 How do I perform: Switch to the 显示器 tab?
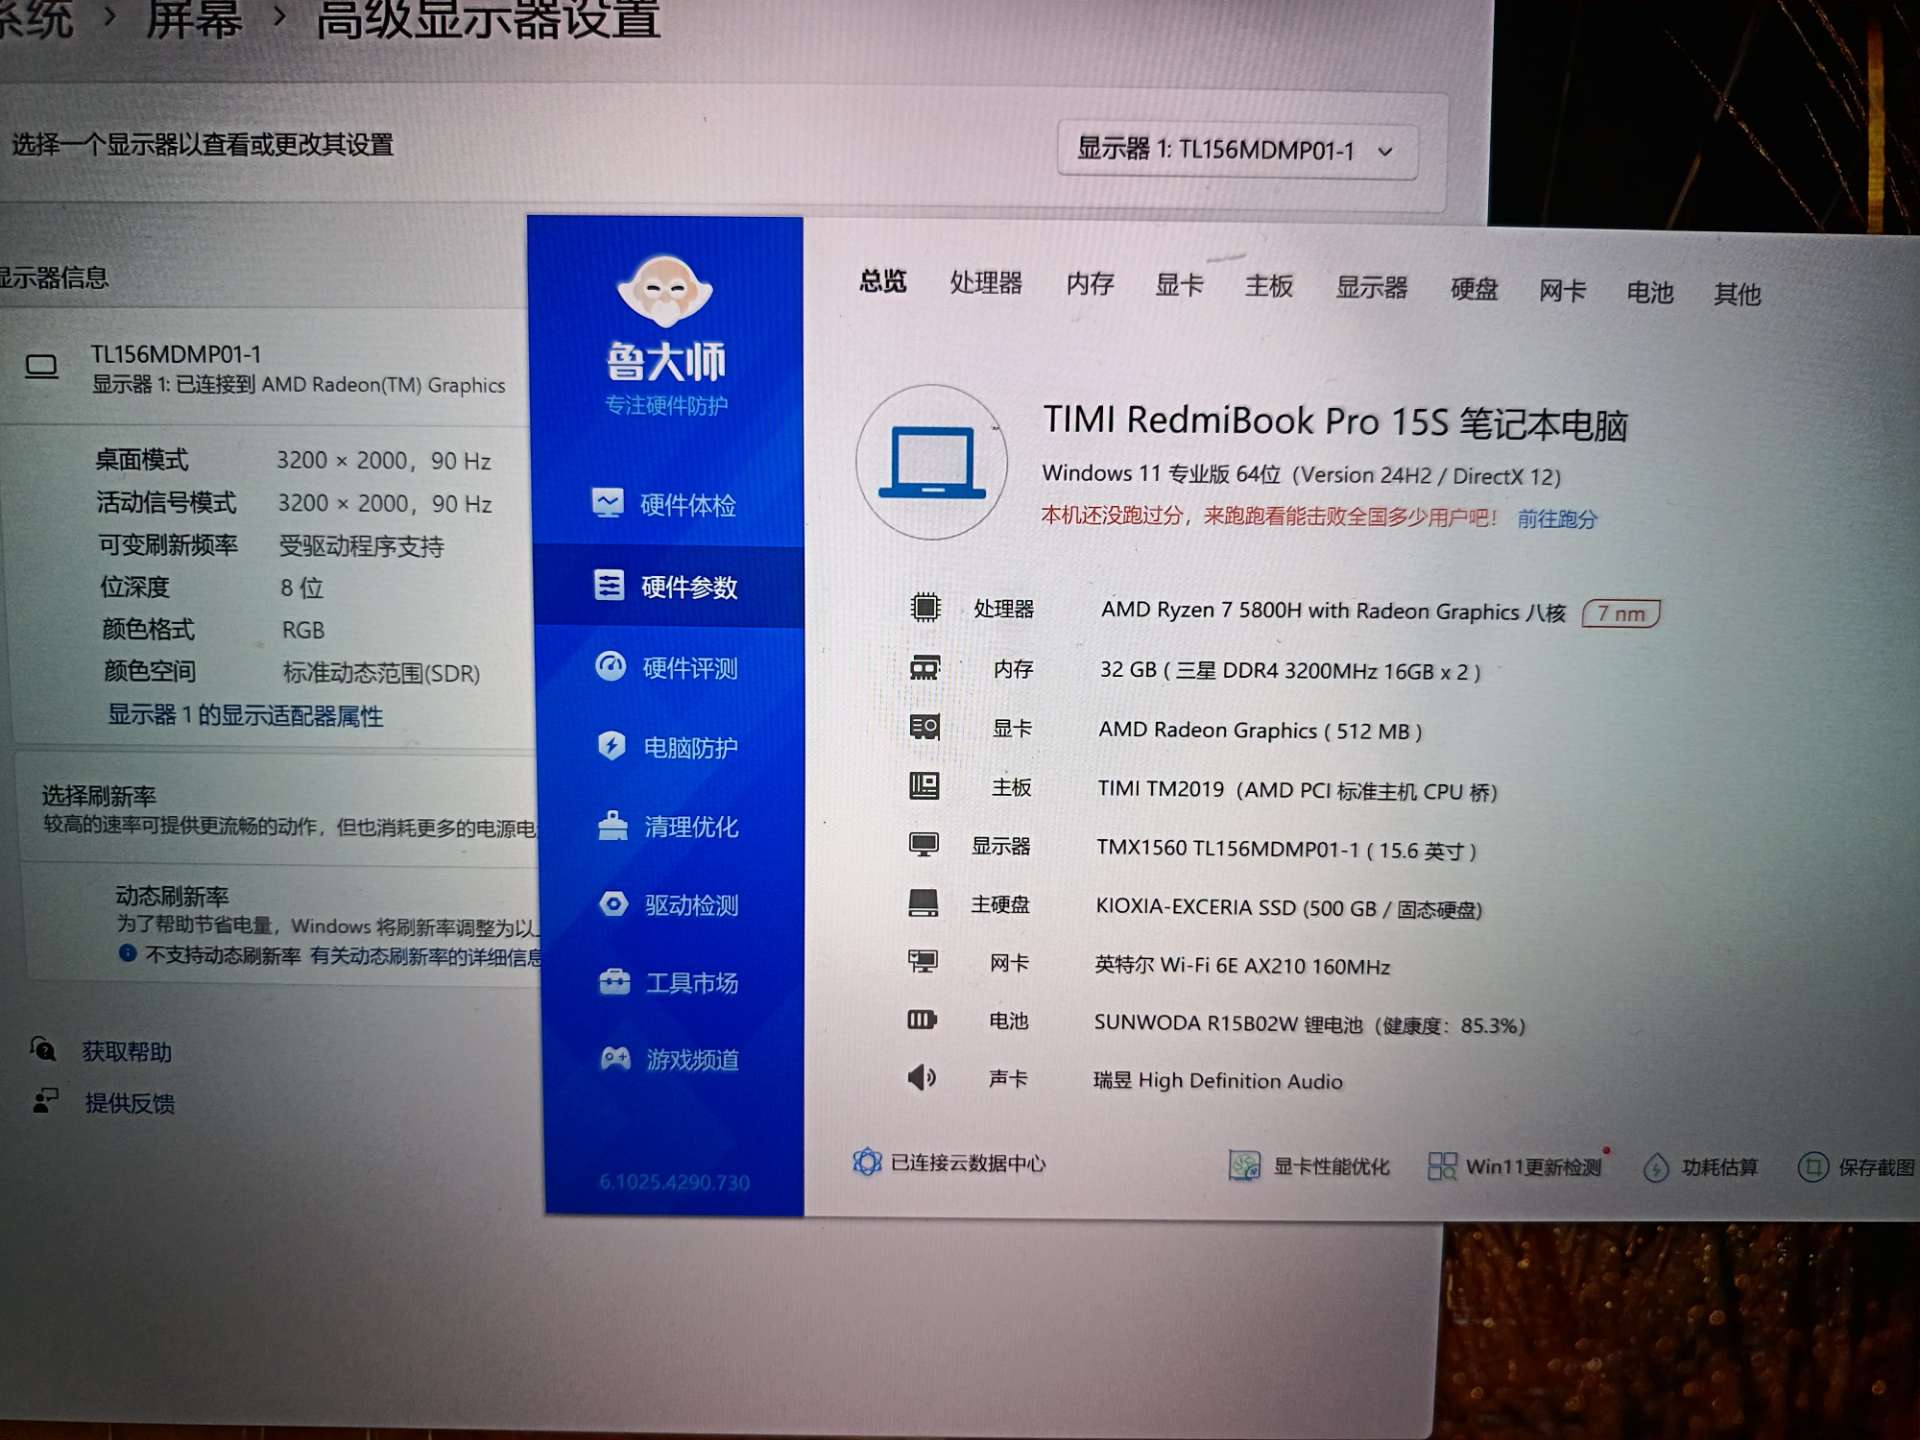point(1372,288)
